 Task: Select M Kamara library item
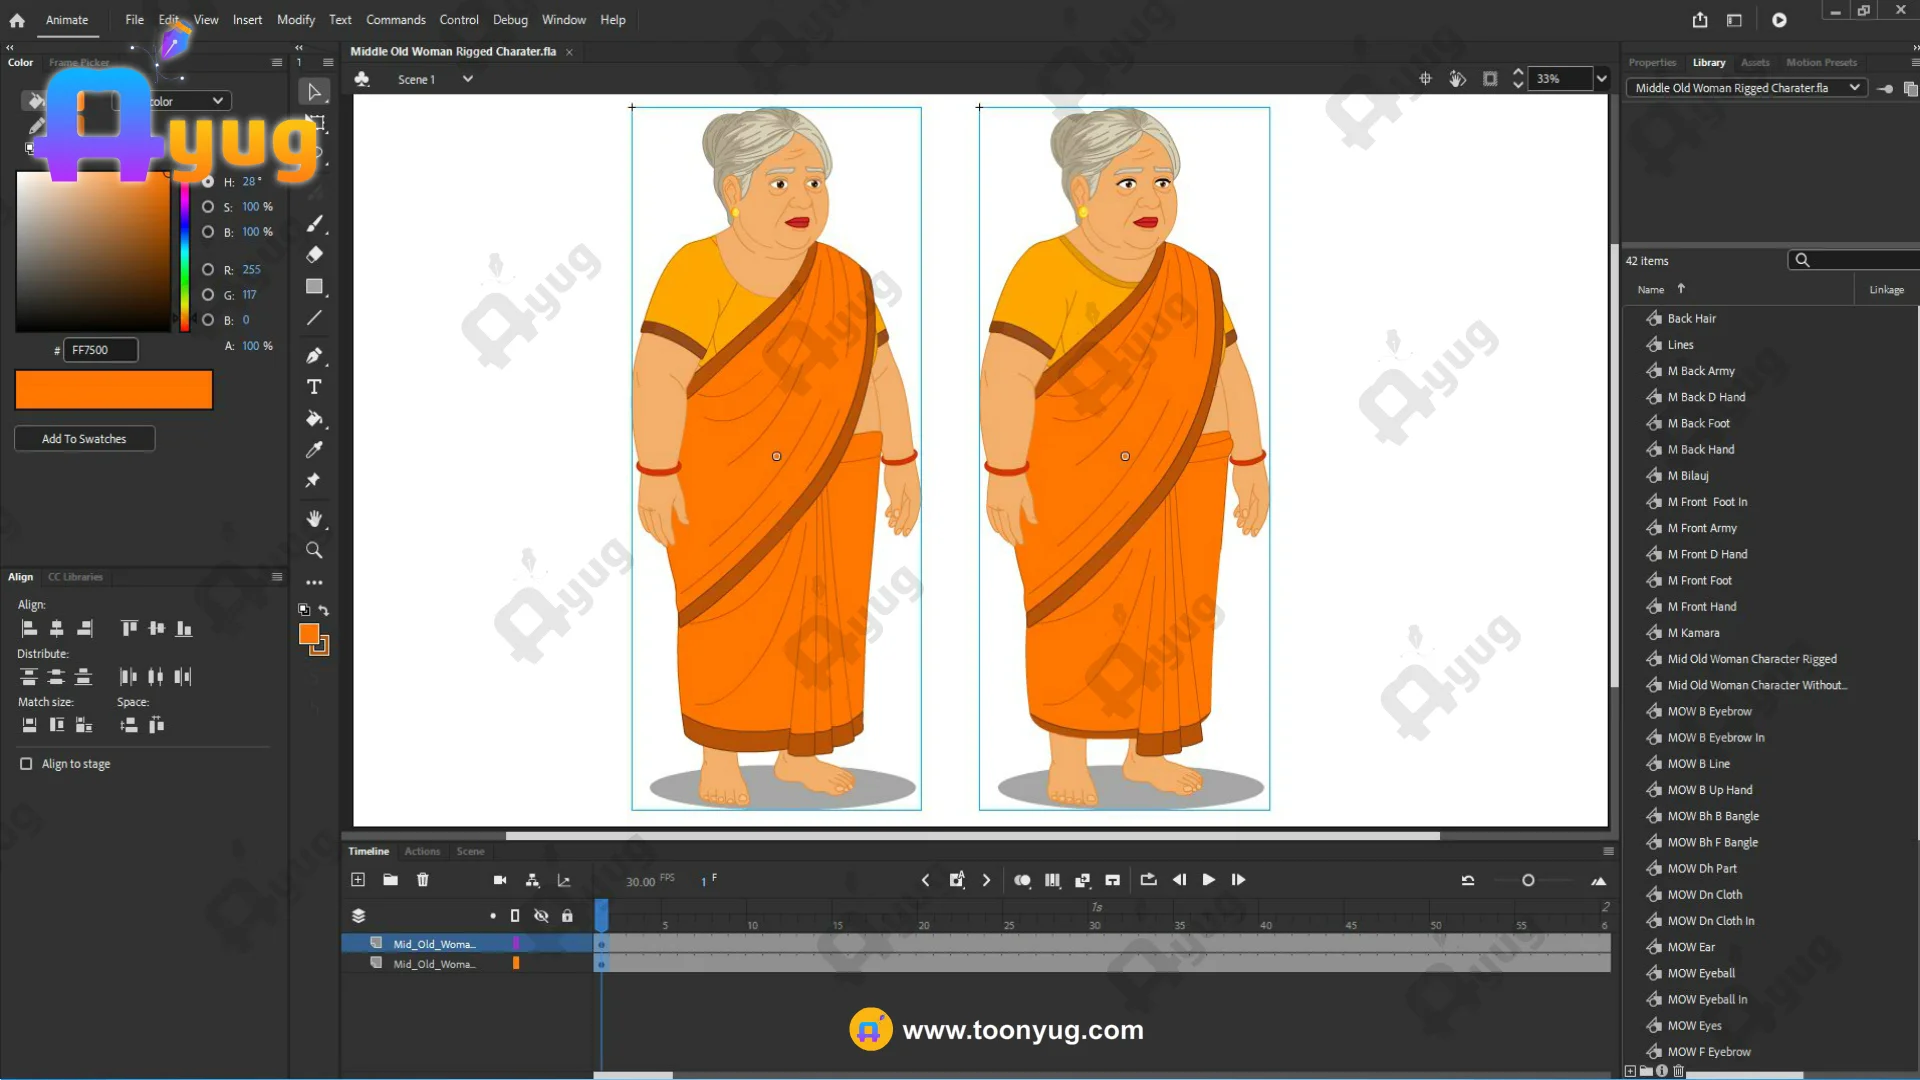1693,633
